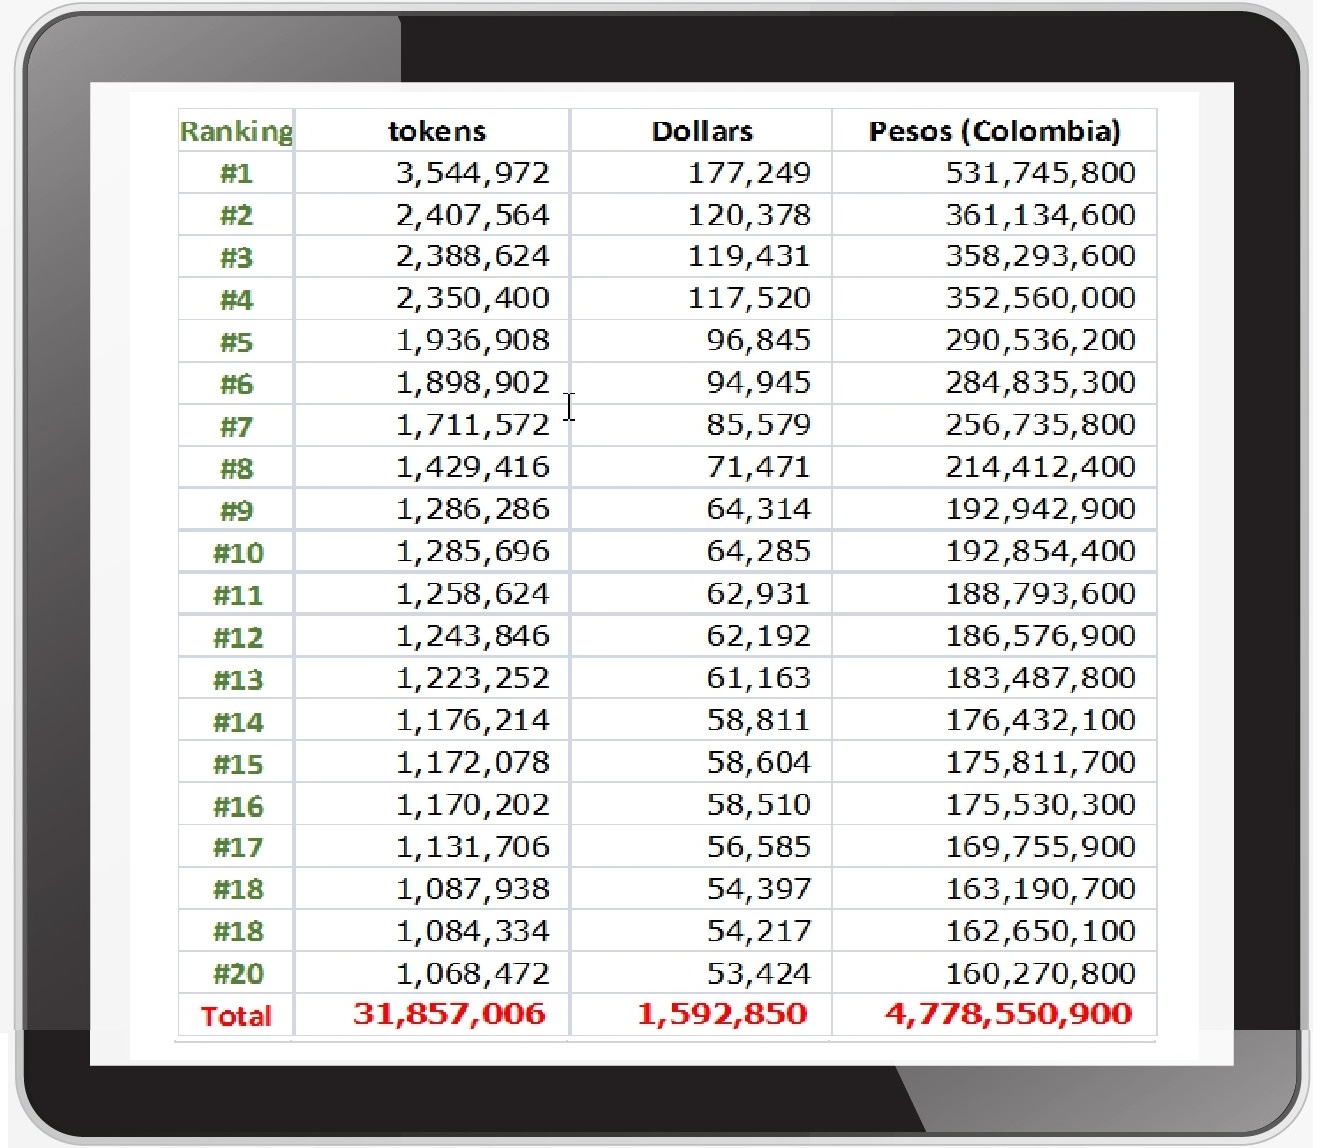Image resolution: width=1320 pixels, height=1148 pixels.
Task: Click tokens value 1,258,624
Action: [x=473, y=594]
